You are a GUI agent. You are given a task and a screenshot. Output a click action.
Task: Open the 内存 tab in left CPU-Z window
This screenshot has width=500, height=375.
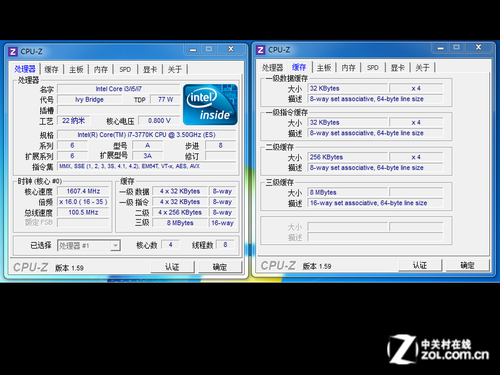tap(101, 69)
